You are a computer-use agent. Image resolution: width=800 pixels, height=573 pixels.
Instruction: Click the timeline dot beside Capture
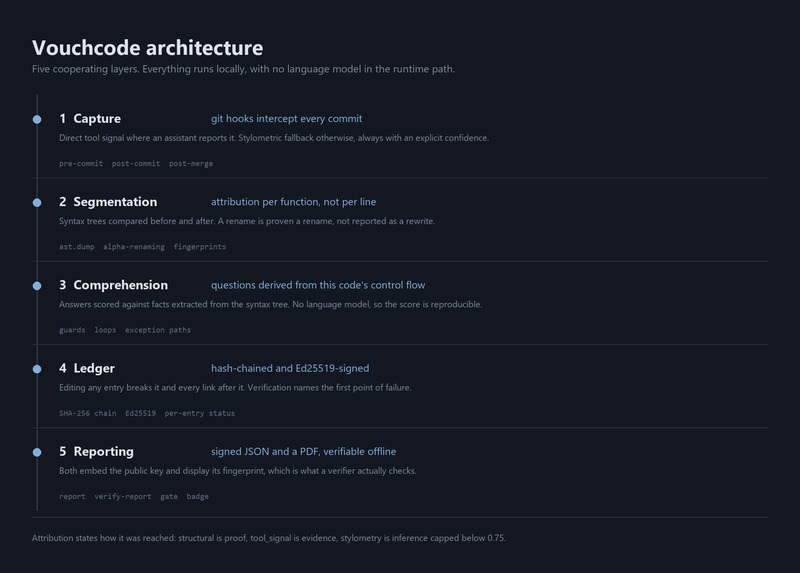click(37, 119)
